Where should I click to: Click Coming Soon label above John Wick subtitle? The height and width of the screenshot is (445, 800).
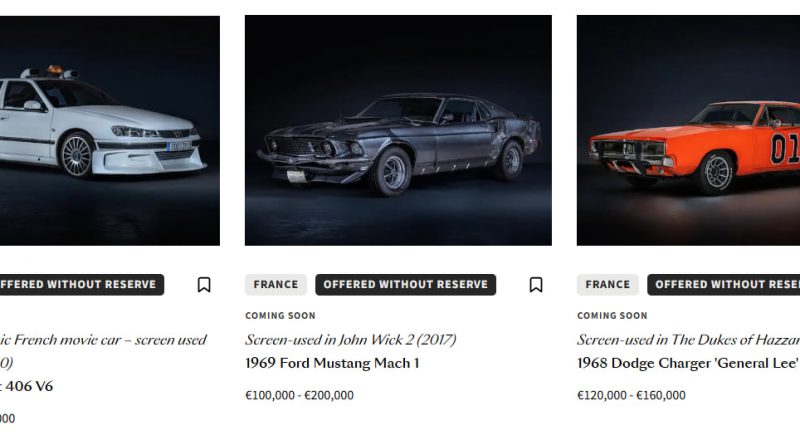click(x=280, y=316)
